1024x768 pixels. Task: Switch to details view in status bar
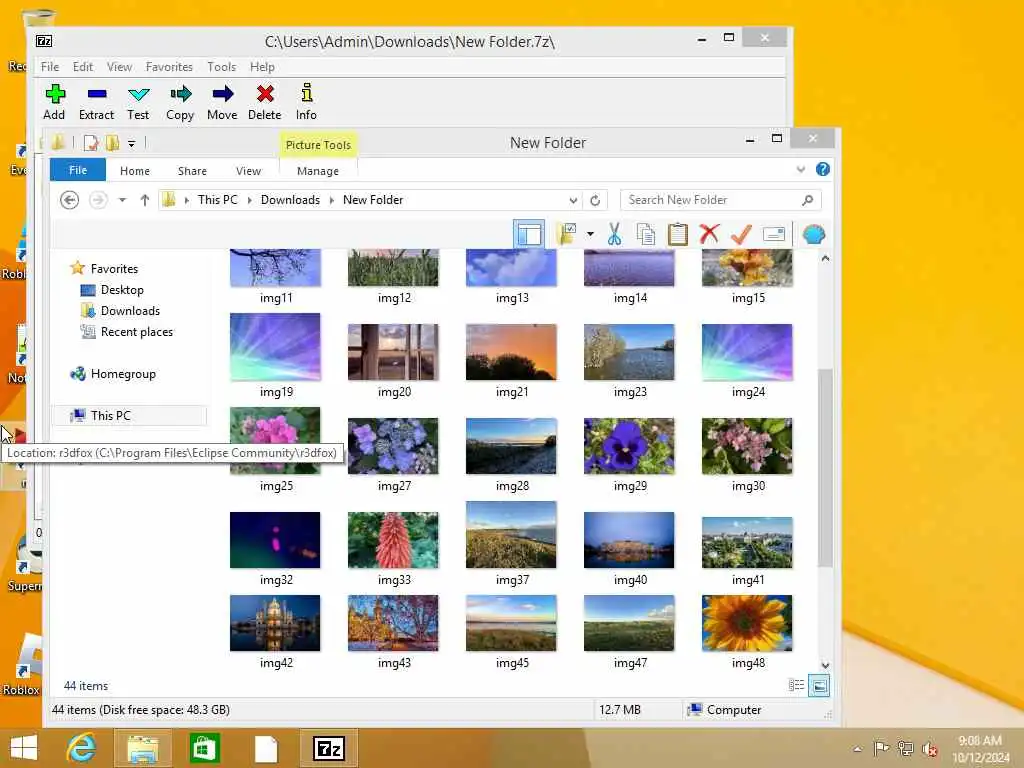pyautogui.click(x=796, y=685)
